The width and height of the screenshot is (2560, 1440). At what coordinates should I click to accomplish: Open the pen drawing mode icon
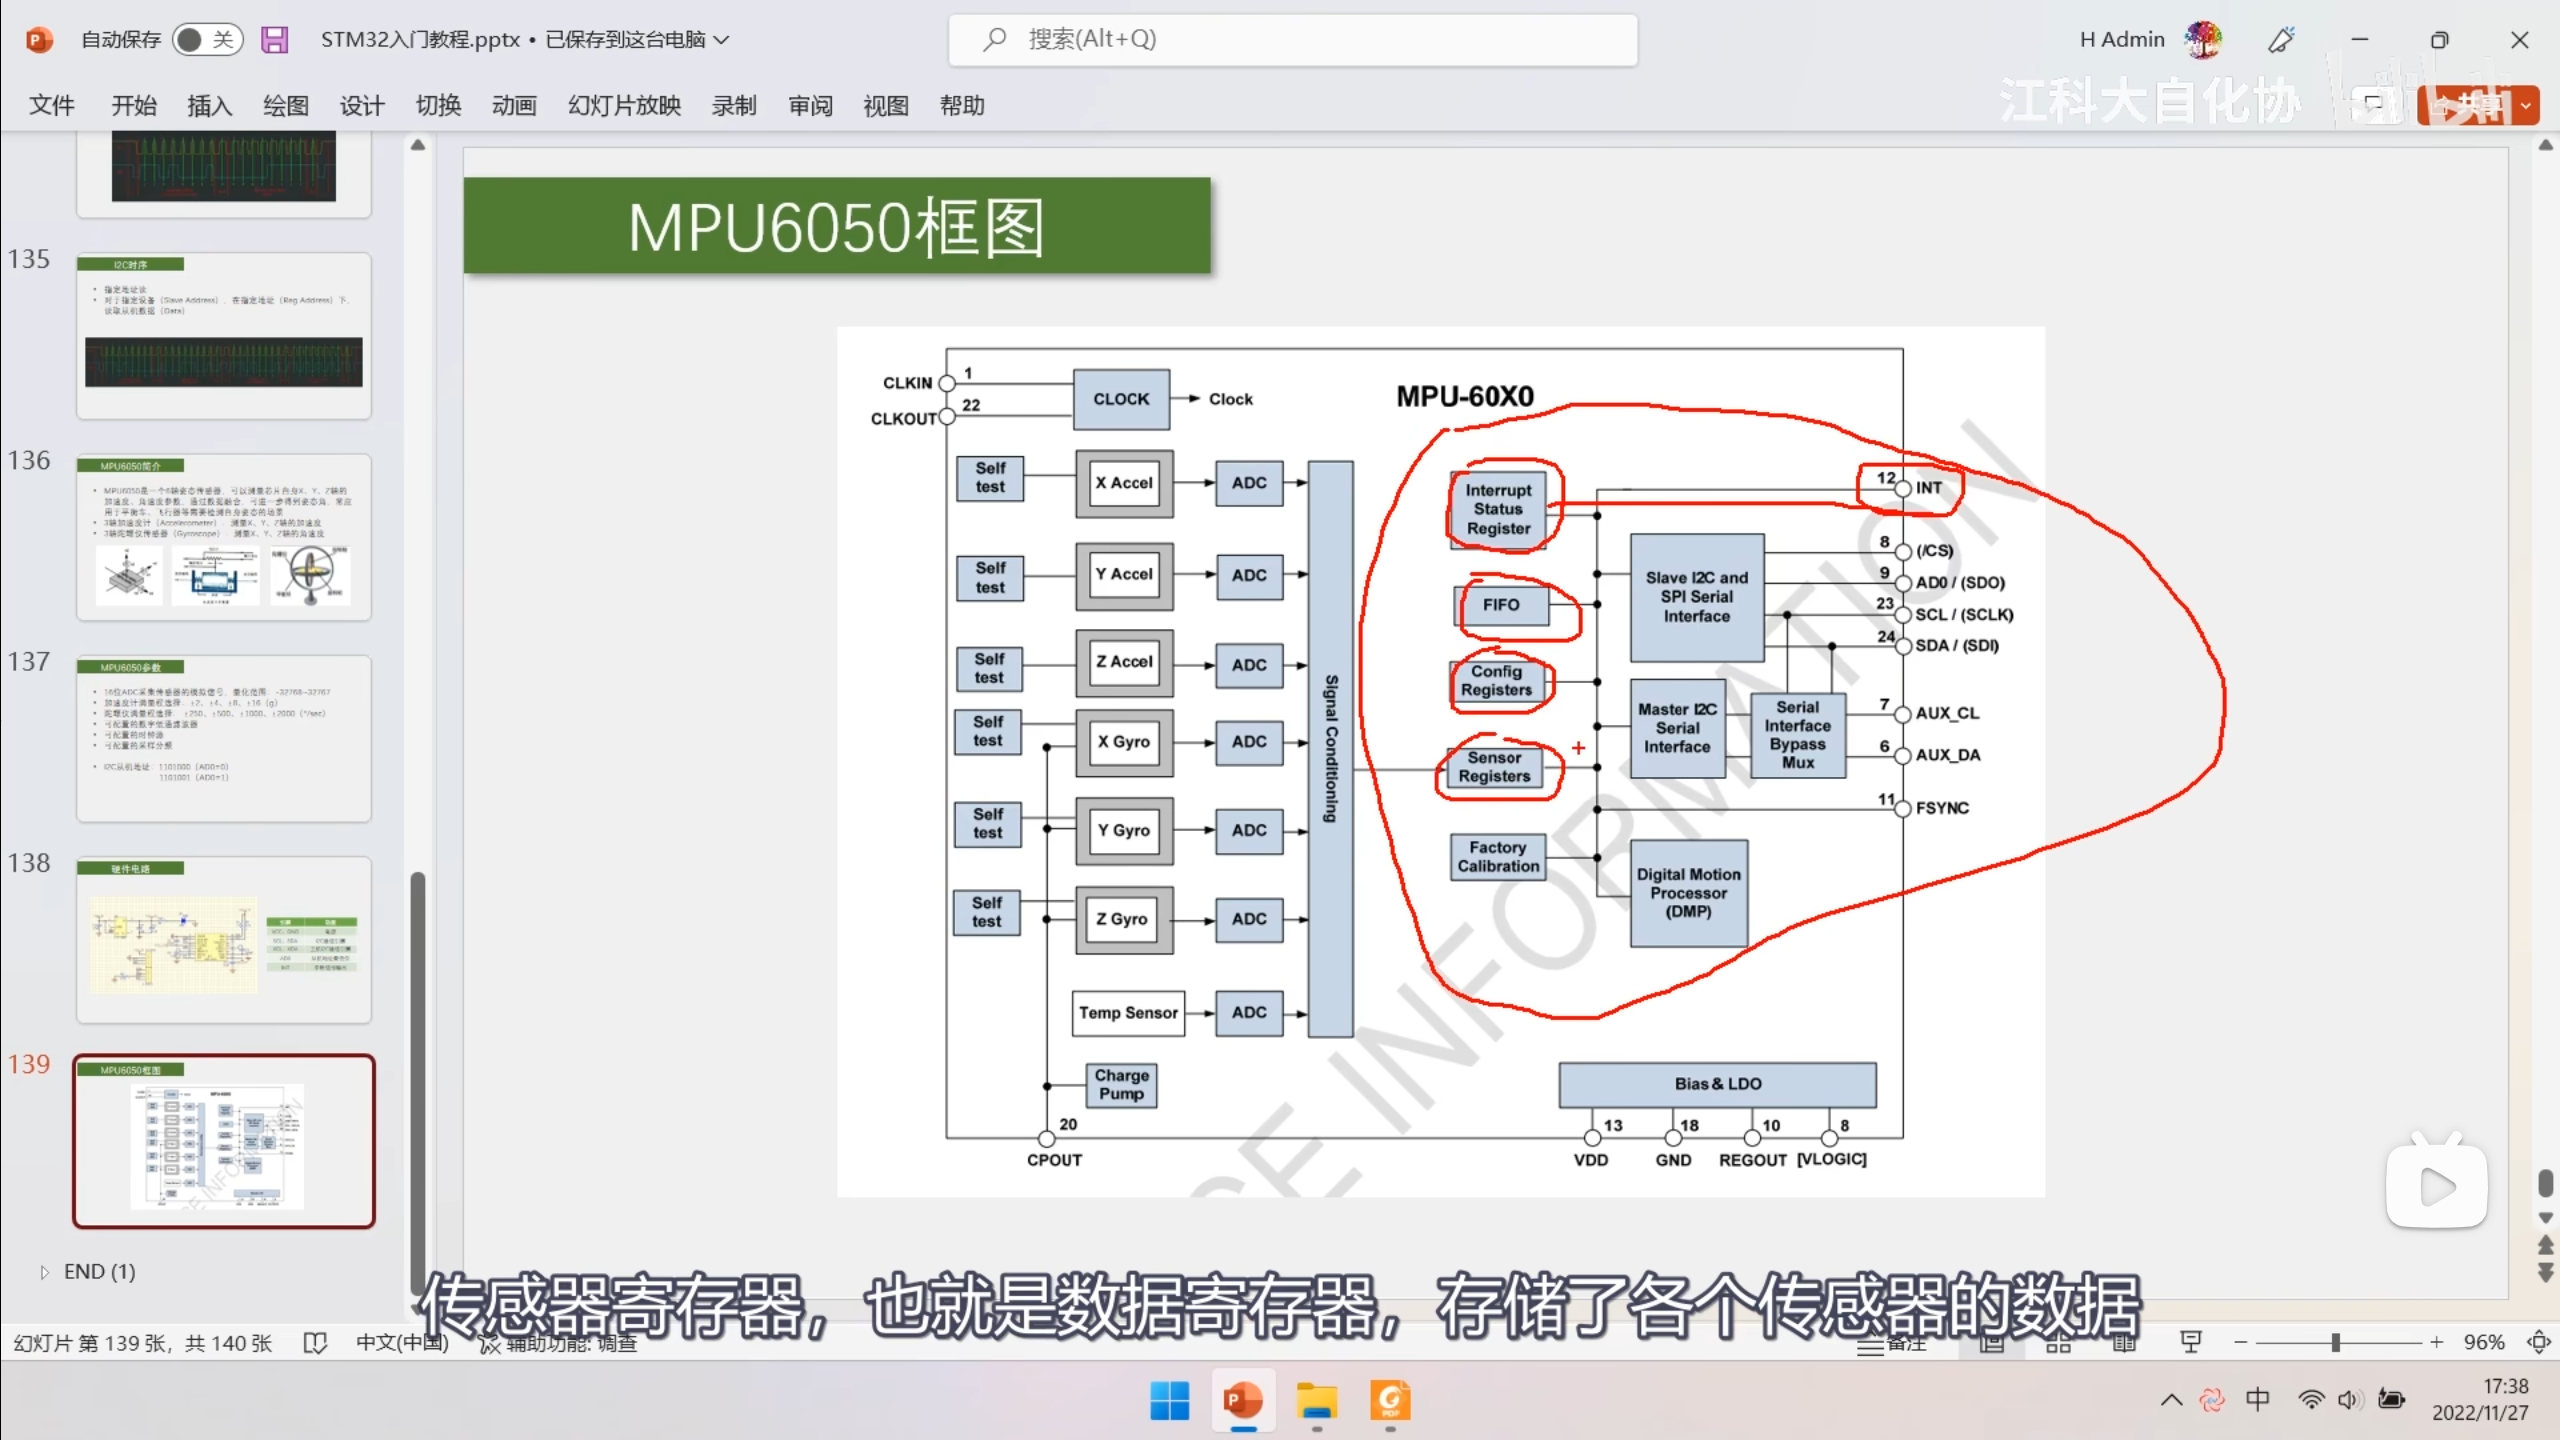(x=2281, y=40)
